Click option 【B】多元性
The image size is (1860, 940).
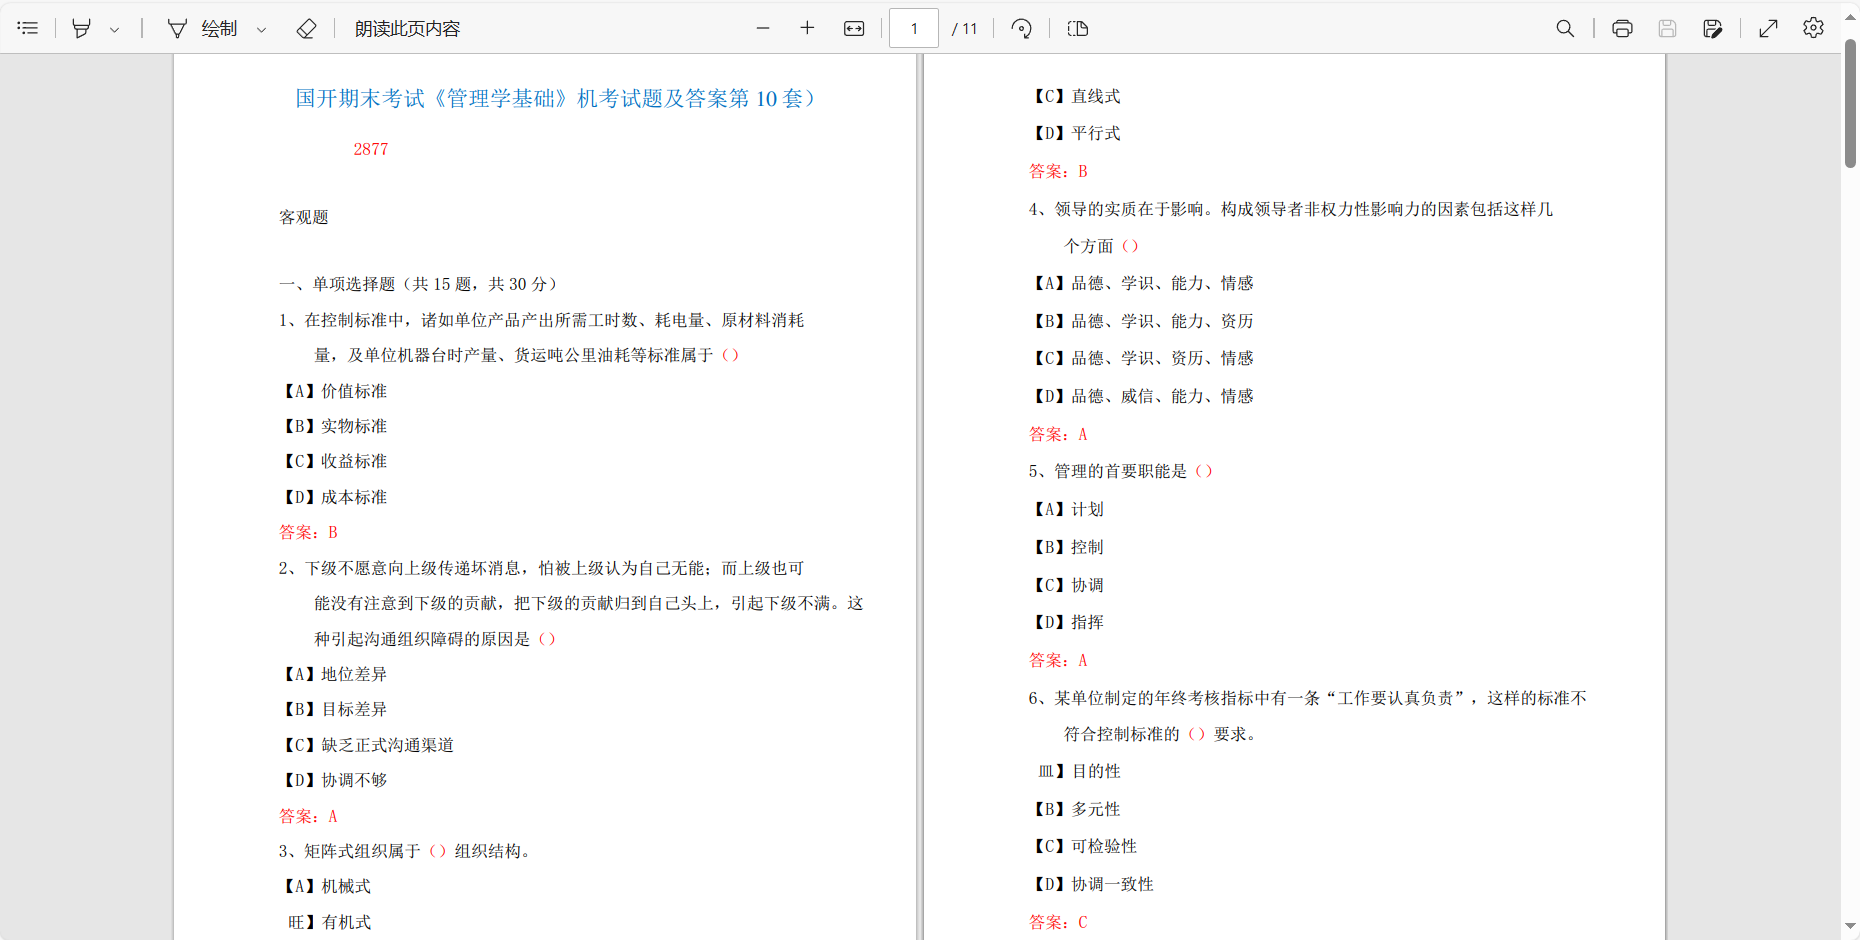pos(1076,809)
